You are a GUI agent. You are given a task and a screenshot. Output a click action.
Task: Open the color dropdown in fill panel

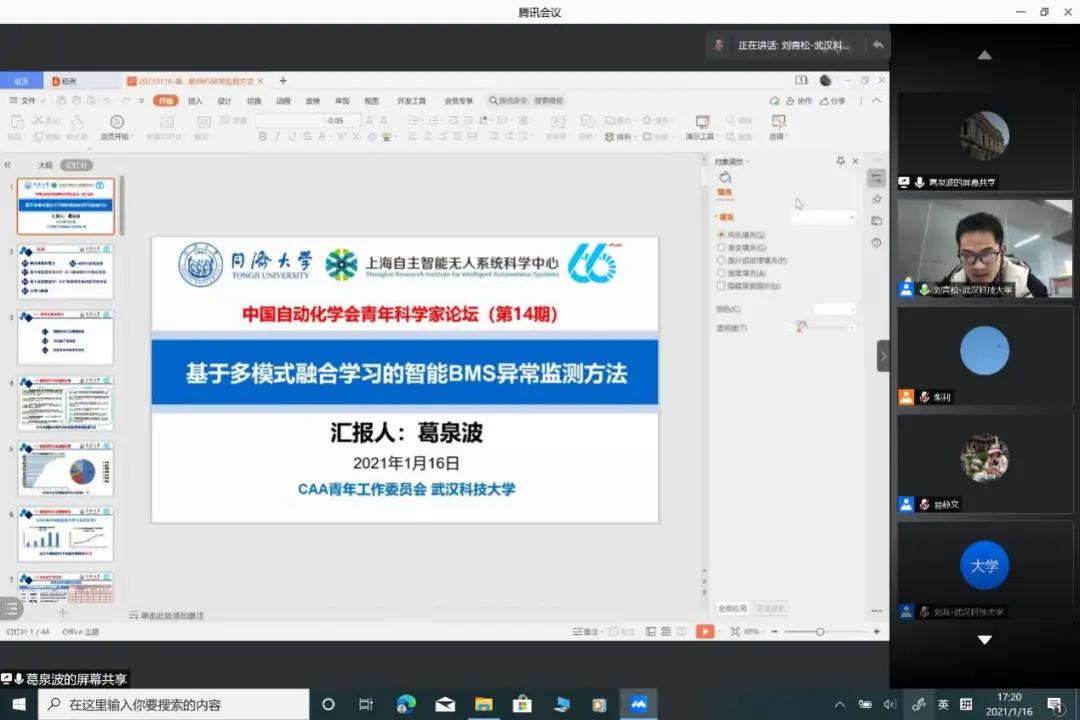pos(835,309)
